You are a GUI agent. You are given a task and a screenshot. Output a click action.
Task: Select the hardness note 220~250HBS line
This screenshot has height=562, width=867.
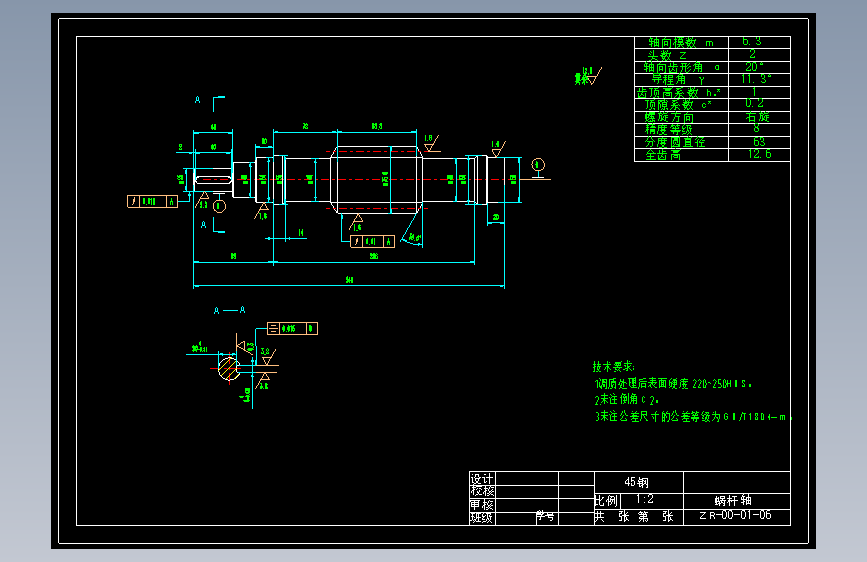pos(673,383)
